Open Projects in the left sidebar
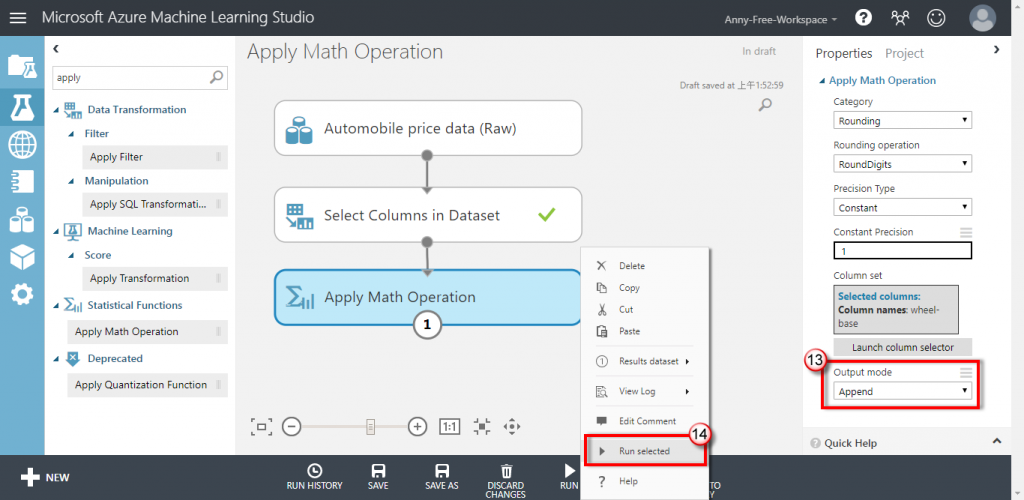 coord(22,66)
